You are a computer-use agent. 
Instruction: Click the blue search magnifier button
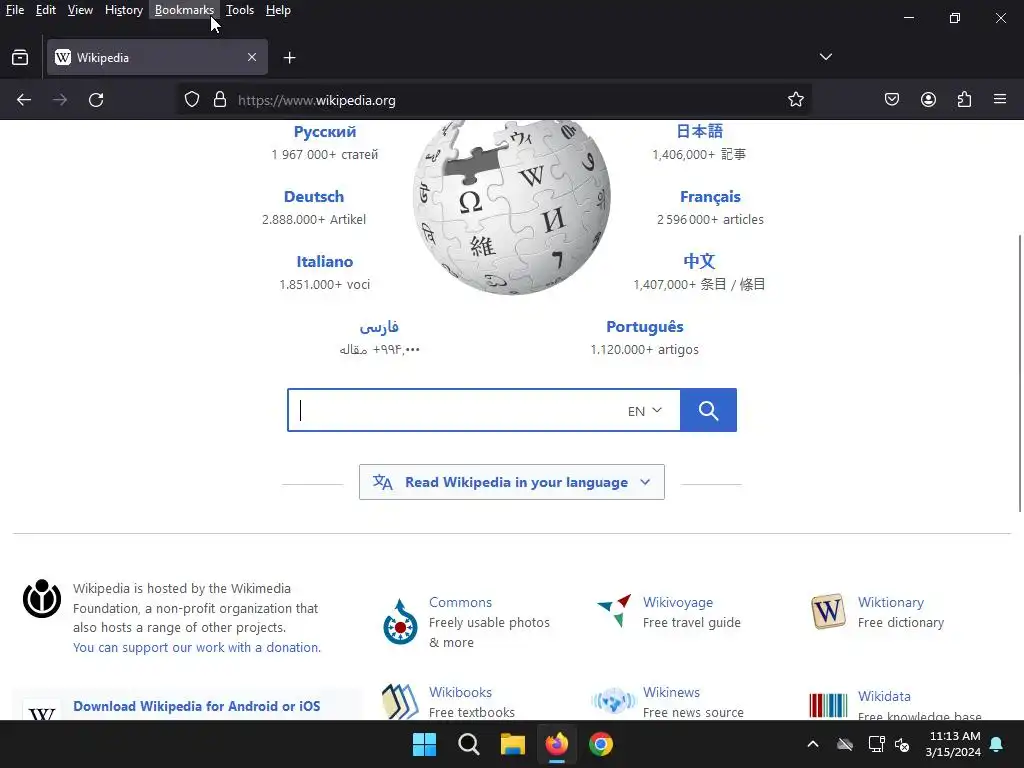(x=709, y=410)
